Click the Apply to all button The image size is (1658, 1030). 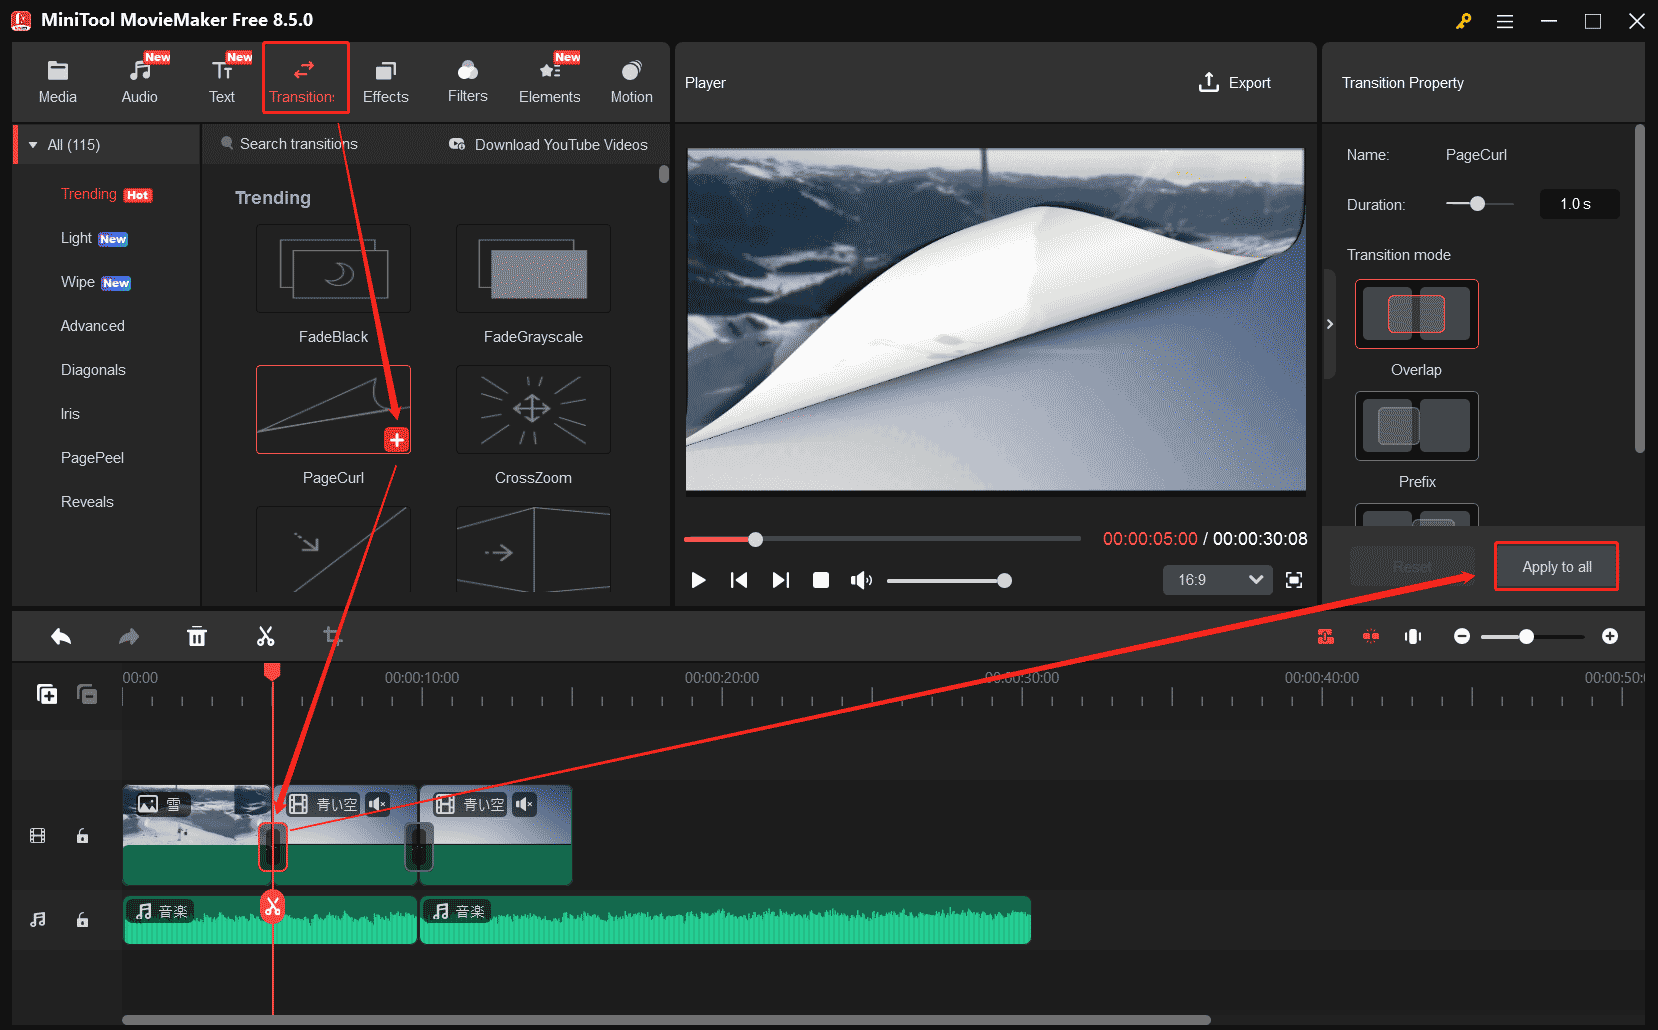click(x=1555, y=565)
